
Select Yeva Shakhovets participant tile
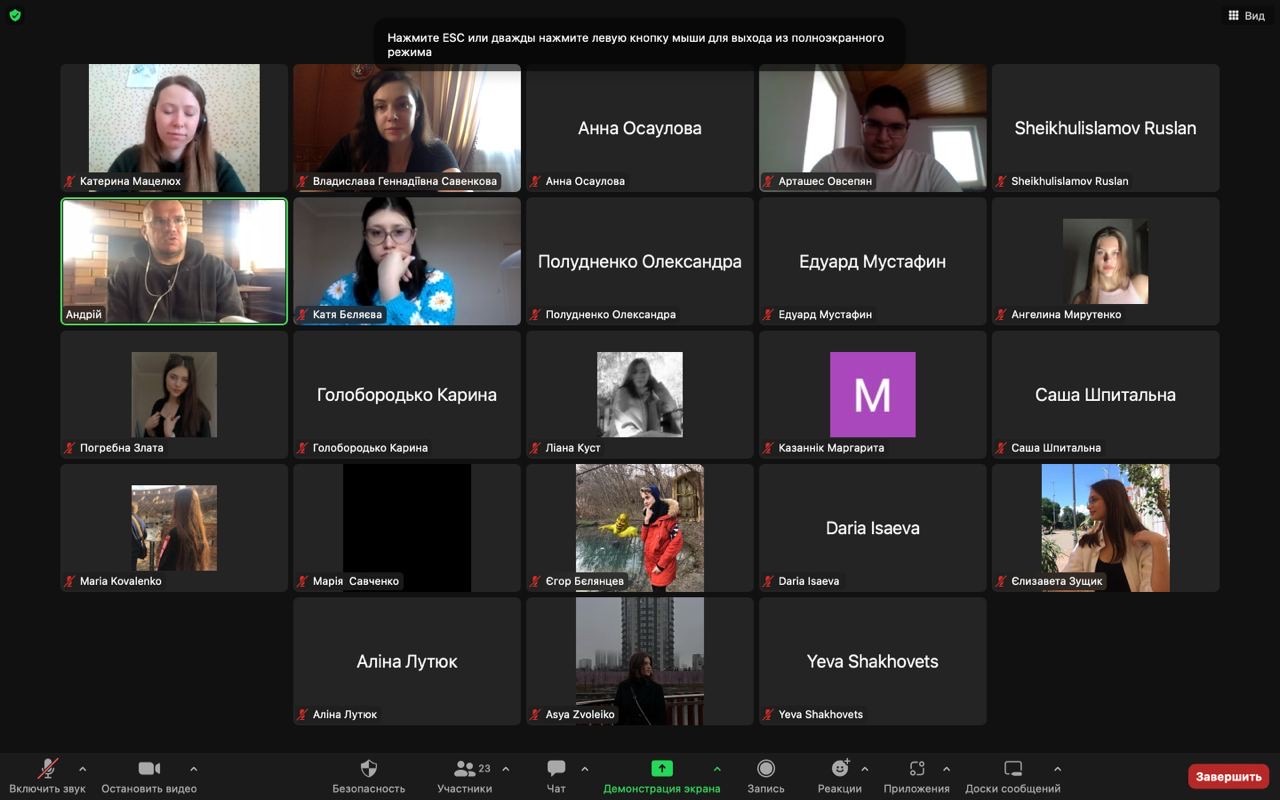click(873, 661)
